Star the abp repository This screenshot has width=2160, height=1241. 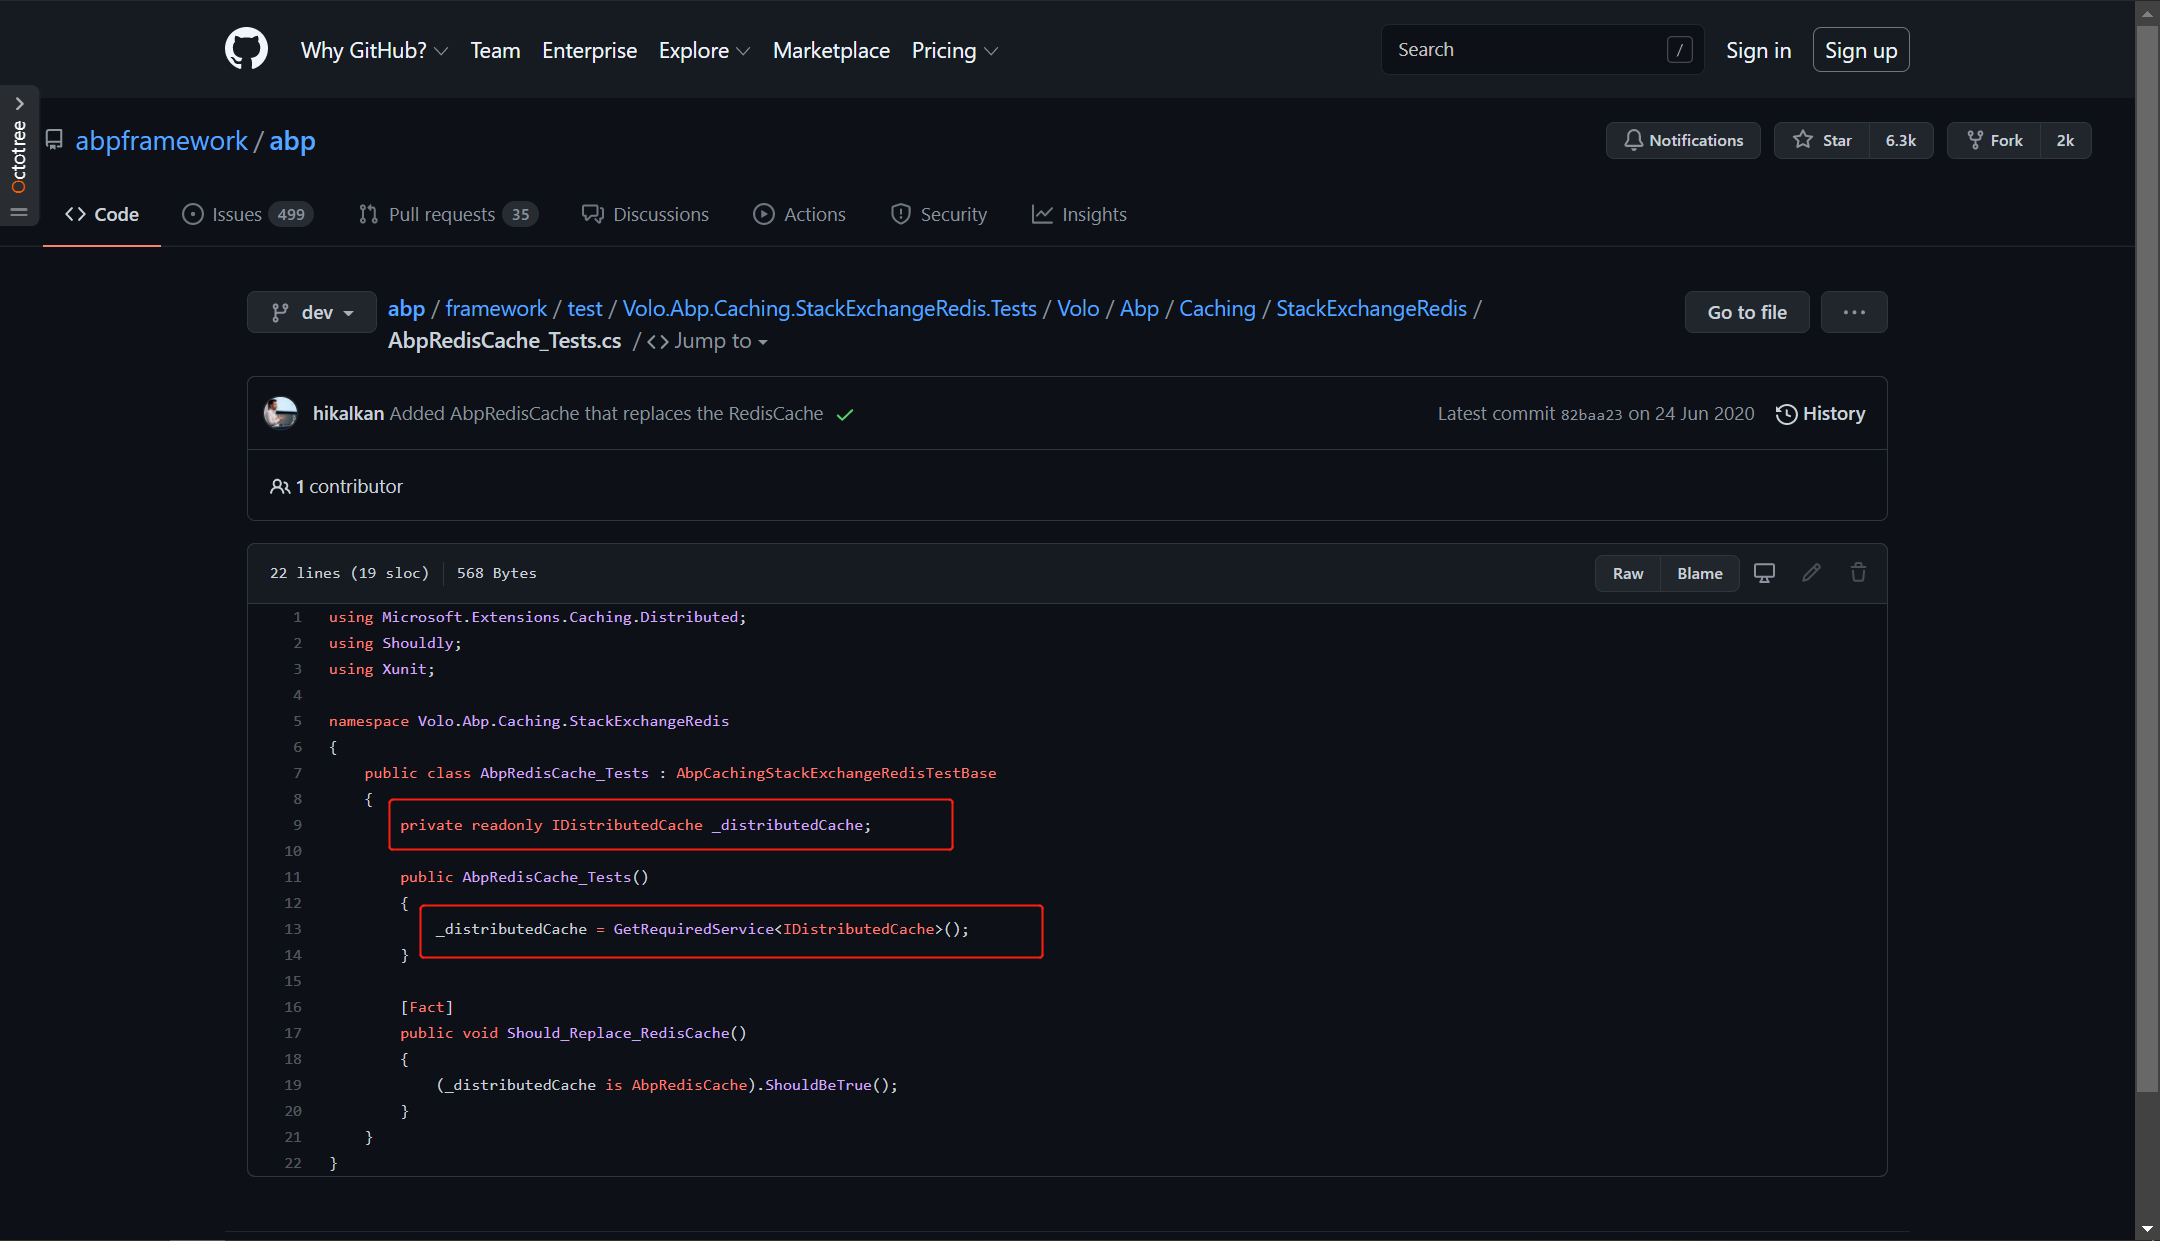(x=1822, y=140)
